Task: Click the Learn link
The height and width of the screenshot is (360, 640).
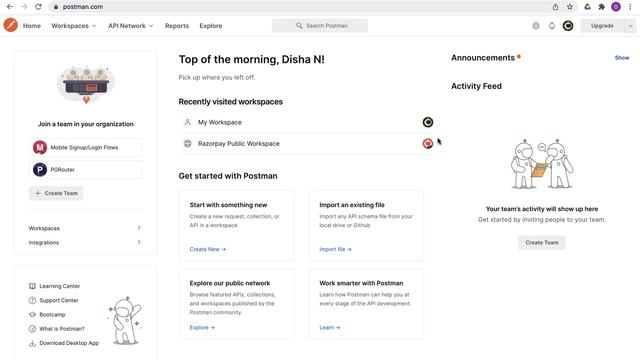Action: click(x=329, y=327)
